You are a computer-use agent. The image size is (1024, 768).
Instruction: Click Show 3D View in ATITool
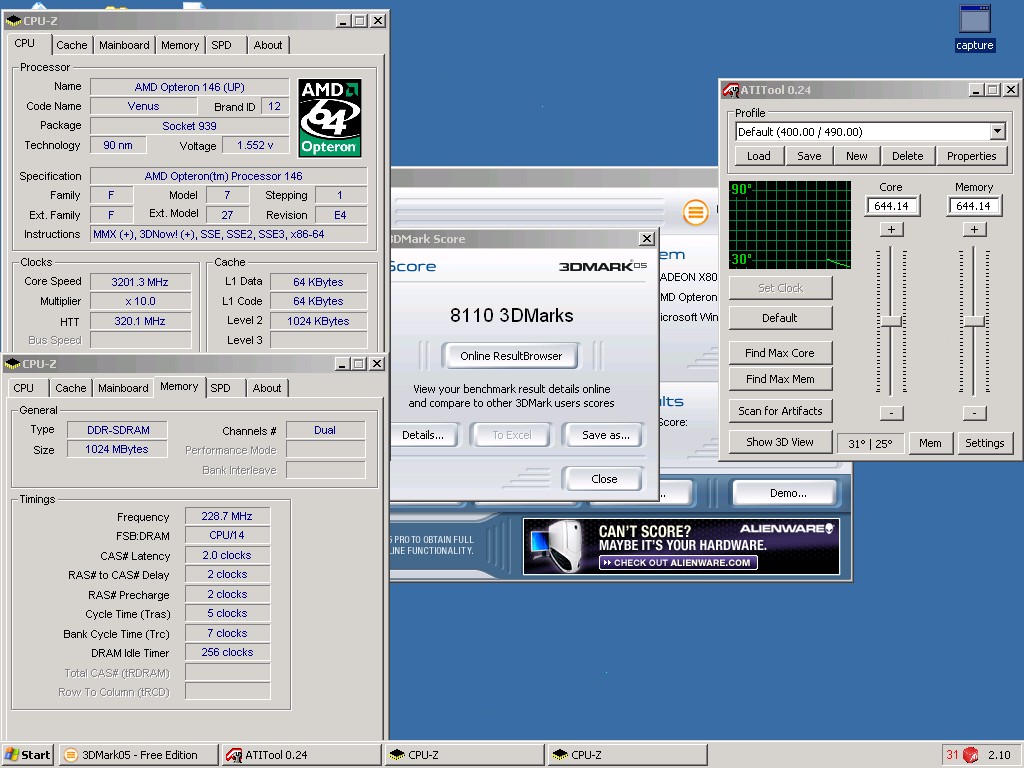pos(780,442)
